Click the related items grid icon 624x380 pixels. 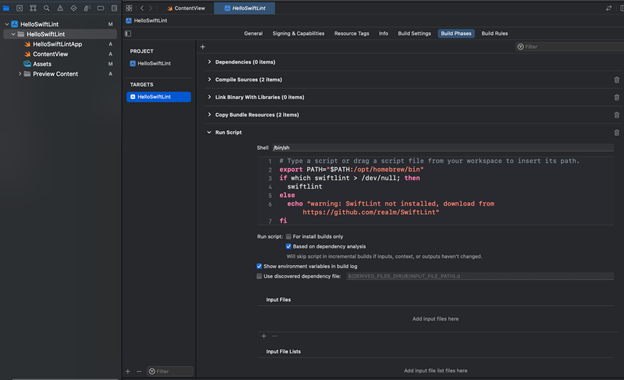point(129,8)
